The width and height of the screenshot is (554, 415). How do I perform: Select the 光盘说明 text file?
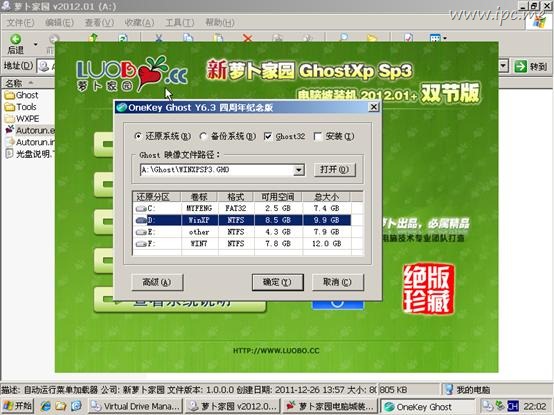pos(29,154)
